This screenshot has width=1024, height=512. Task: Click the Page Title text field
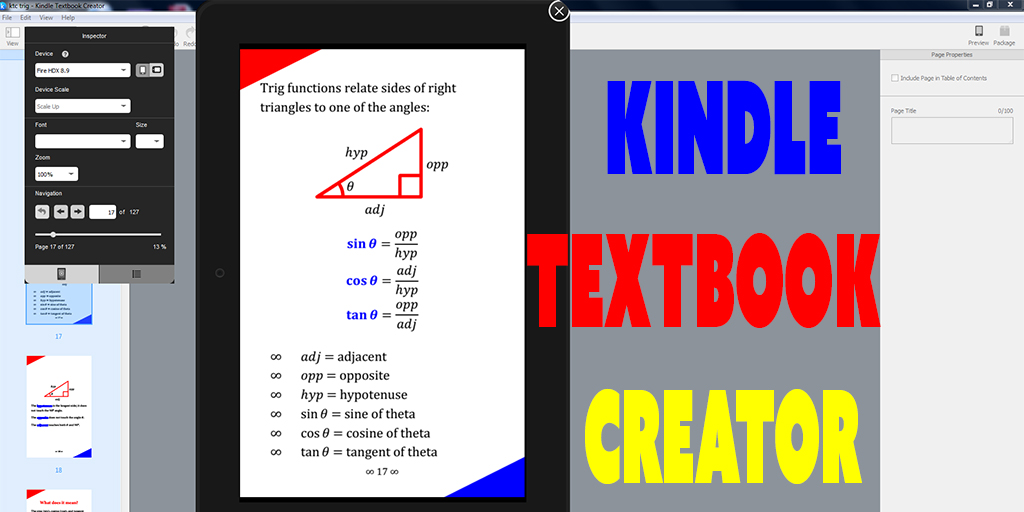point(951,130)
